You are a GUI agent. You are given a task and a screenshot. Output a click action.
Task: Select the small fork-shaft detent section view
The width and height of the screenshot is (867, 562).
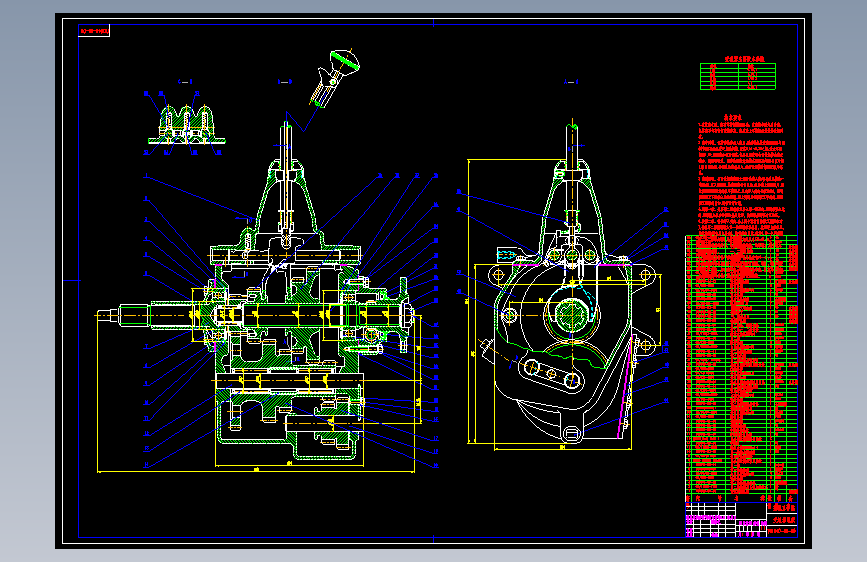click(x=186, y=124)
